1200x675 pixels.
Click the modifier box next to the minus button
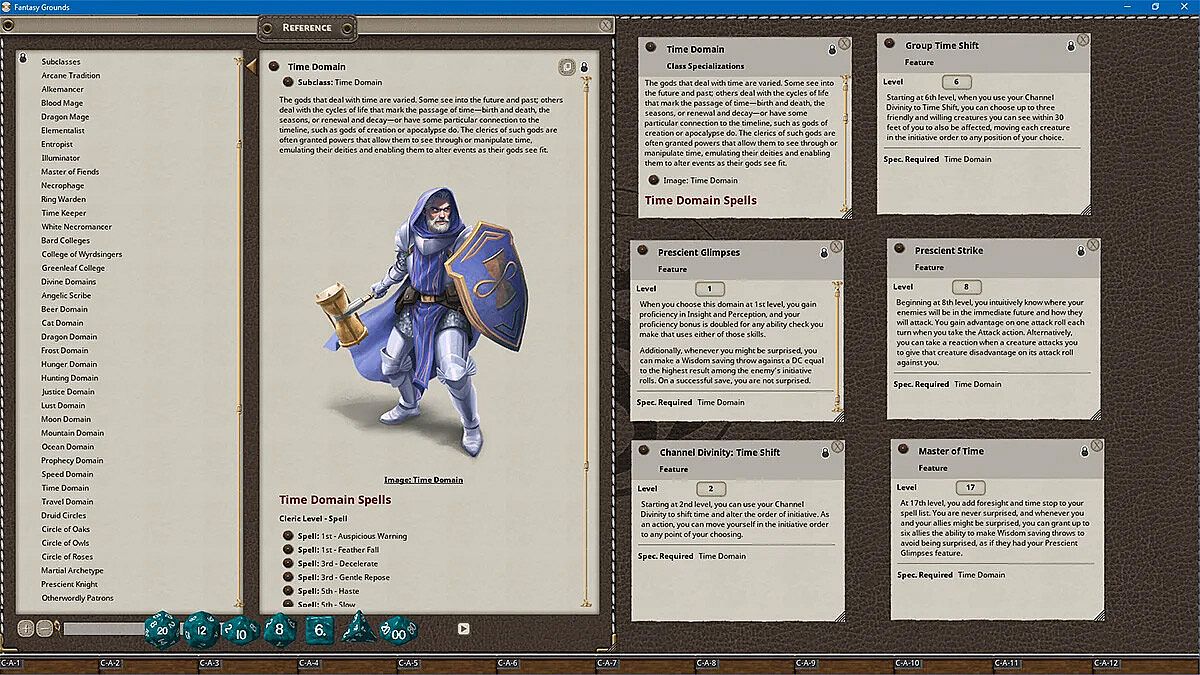coord(104,629)
